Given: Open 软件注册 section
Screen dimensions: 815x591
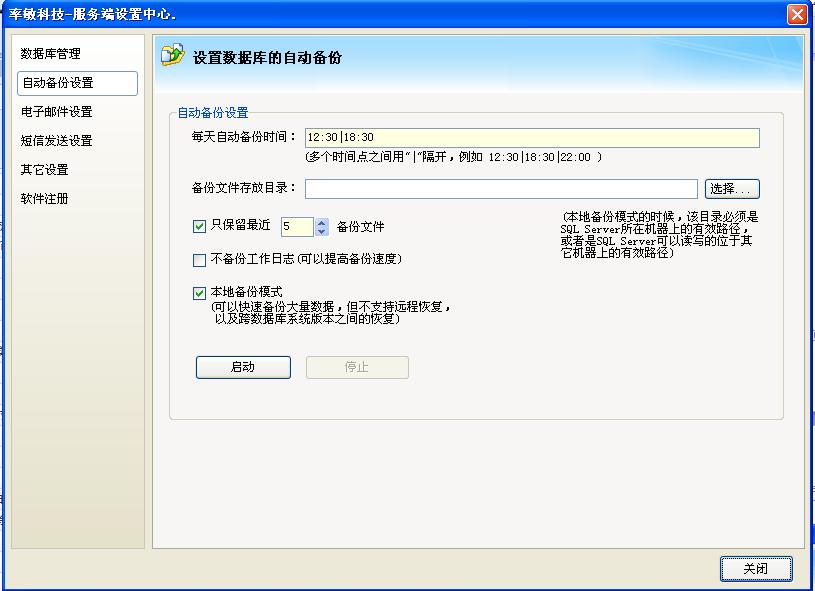Looking at the screenshot, I should (x=45, y=199).
